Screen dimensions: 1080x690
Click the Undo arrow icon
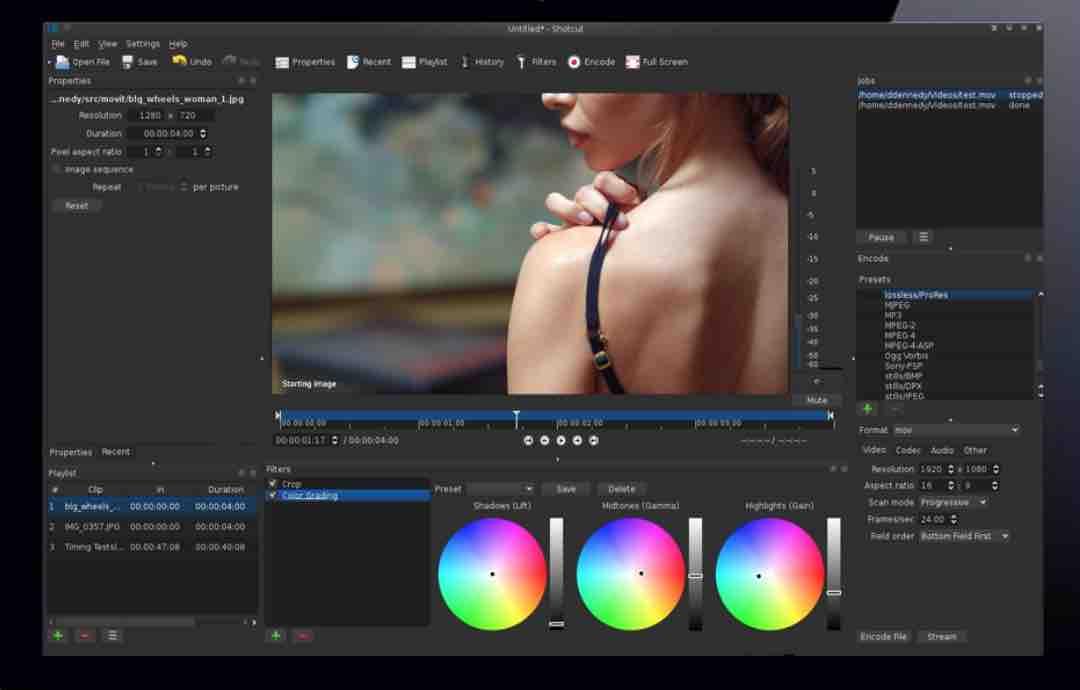[x=179, y=61]
